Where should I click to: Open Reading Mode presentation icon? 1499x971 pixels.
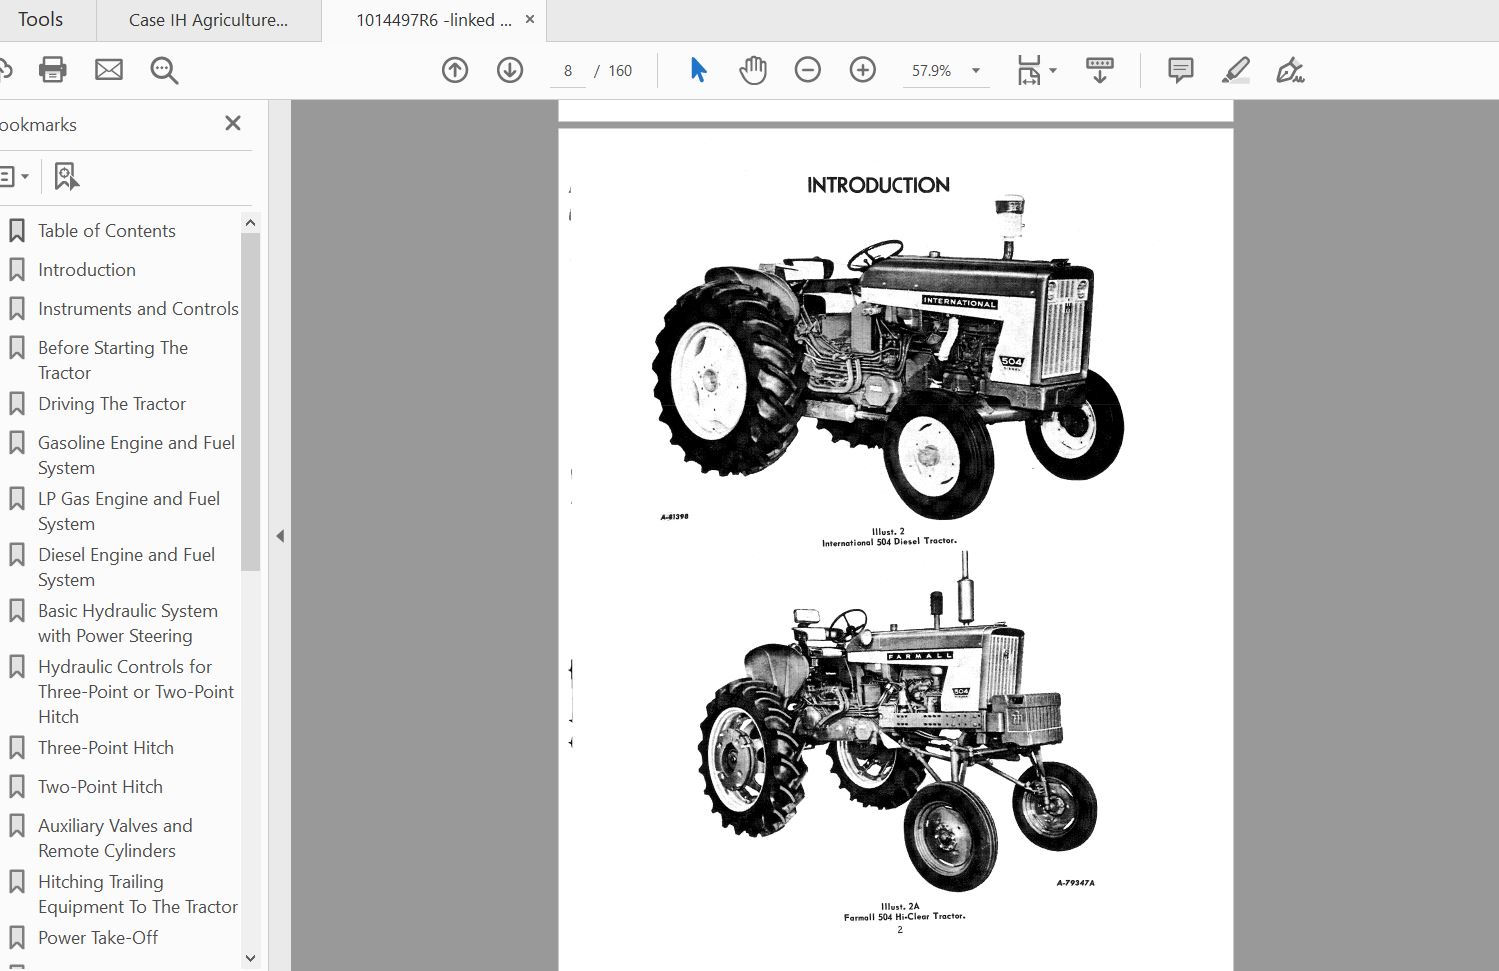click(1100, 70)
